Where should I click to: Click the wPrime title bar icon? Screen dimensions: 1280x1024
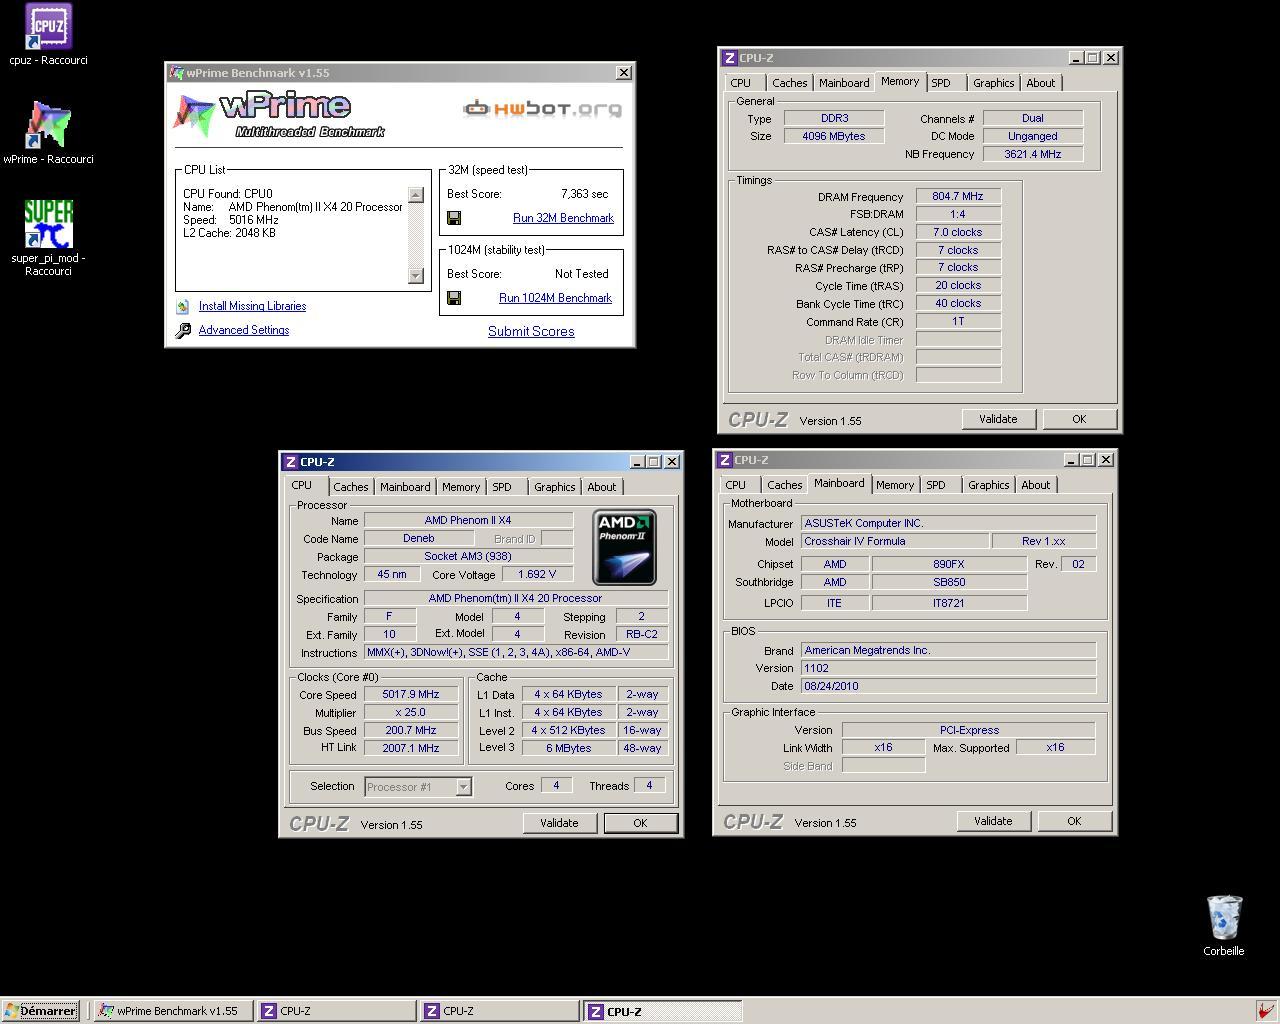point(177,73)
